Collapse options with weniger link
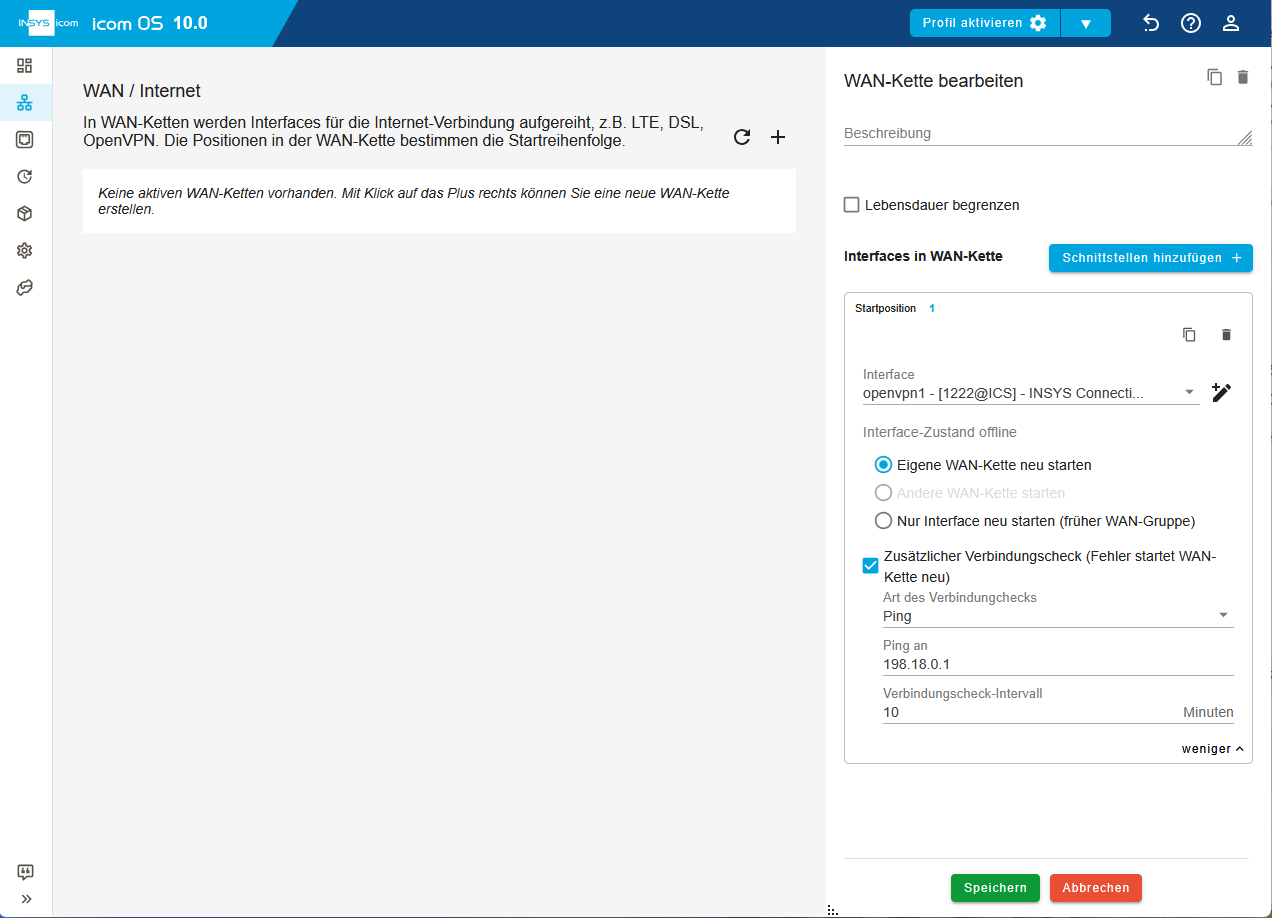The width and height of the screenshot is (1272, 918). (1212, 749)
